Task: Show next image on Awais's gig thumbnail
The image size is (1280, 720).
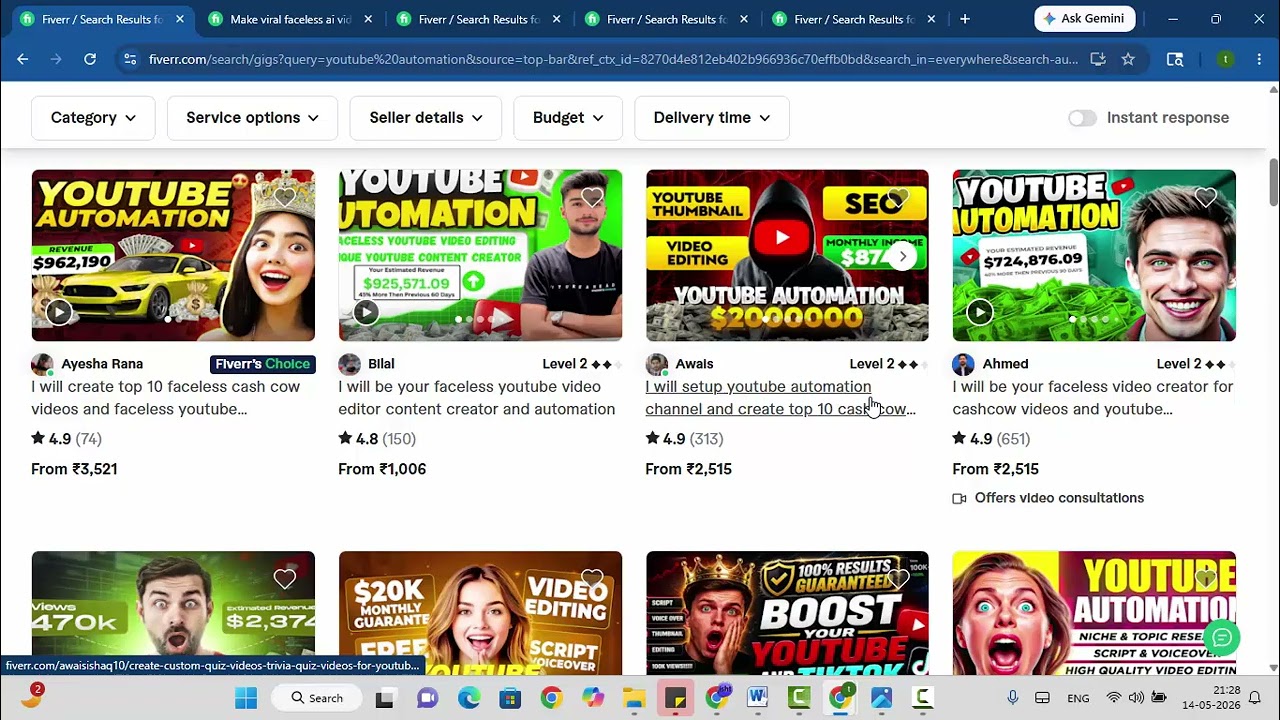Action: click(x=902, y=256)
